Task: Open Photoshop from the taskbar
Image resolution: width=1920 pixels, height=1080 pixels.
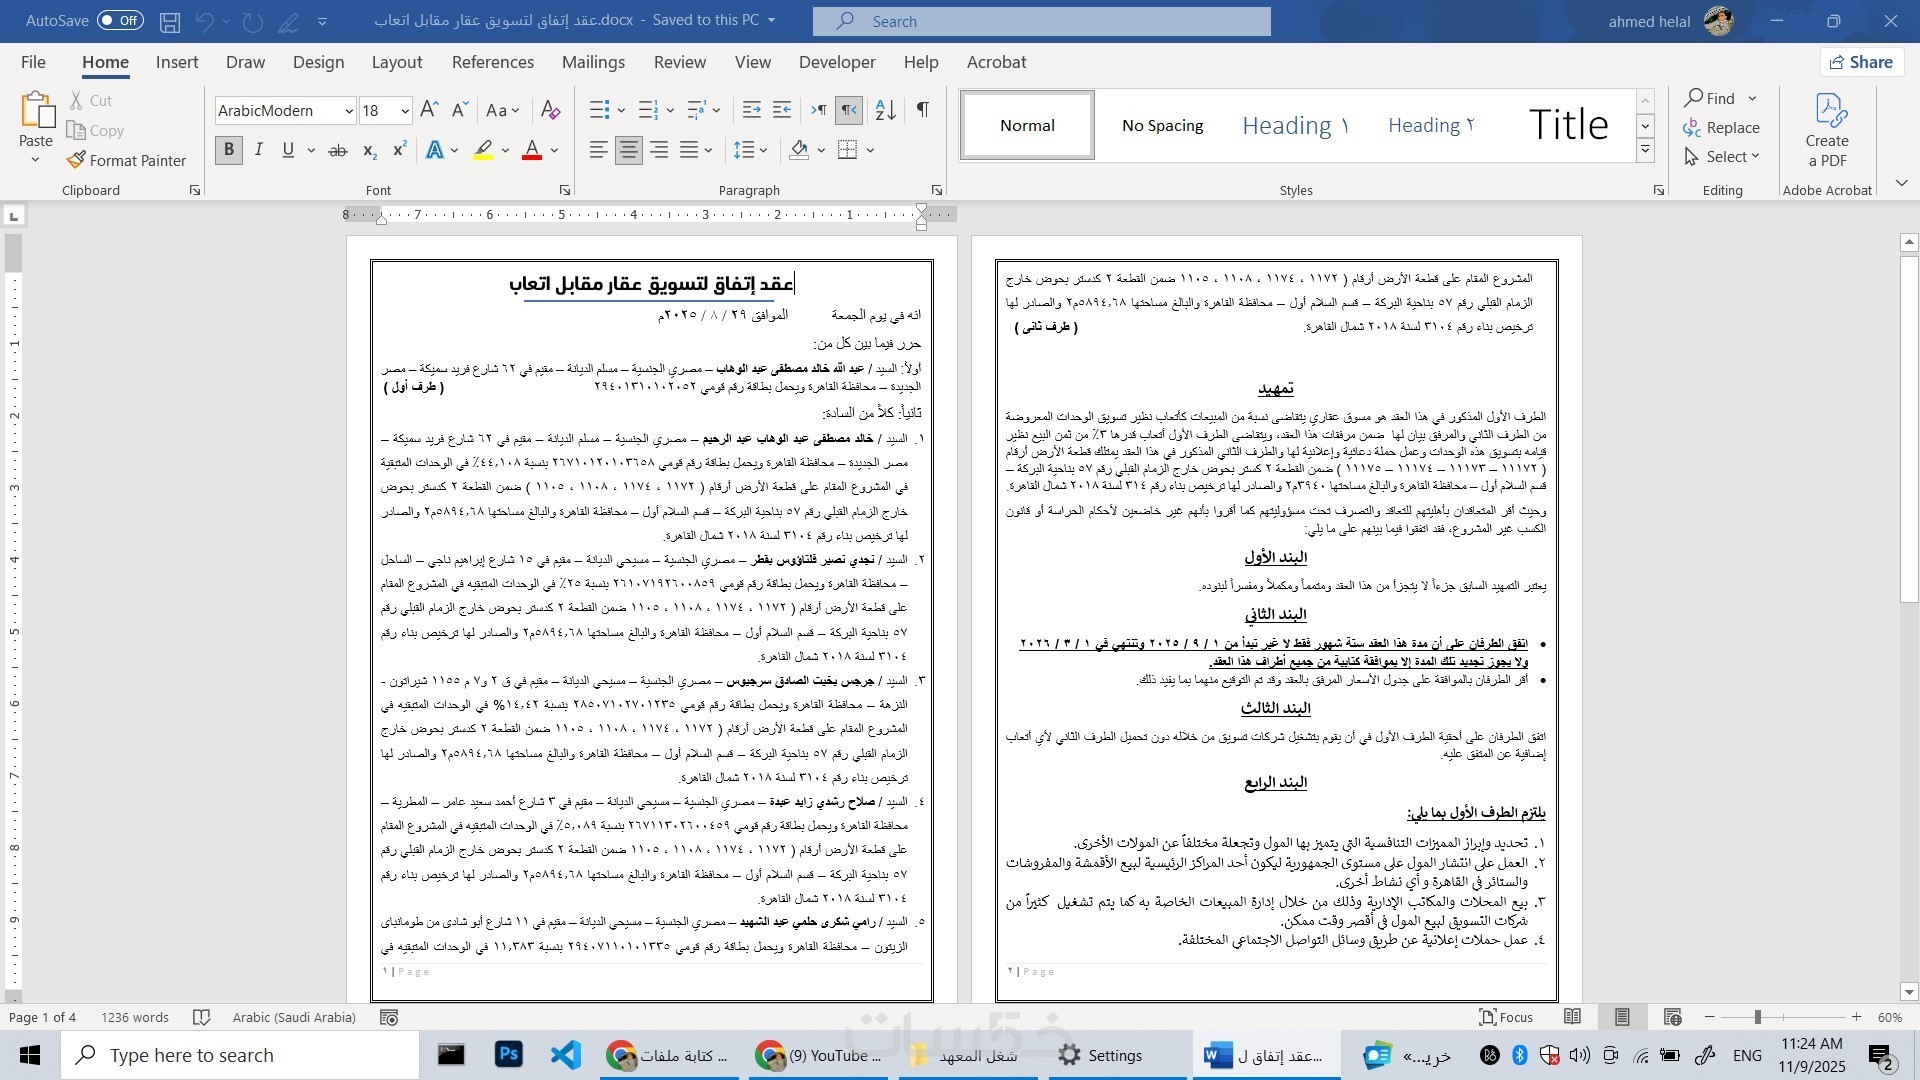Action: click(509, 1055)
